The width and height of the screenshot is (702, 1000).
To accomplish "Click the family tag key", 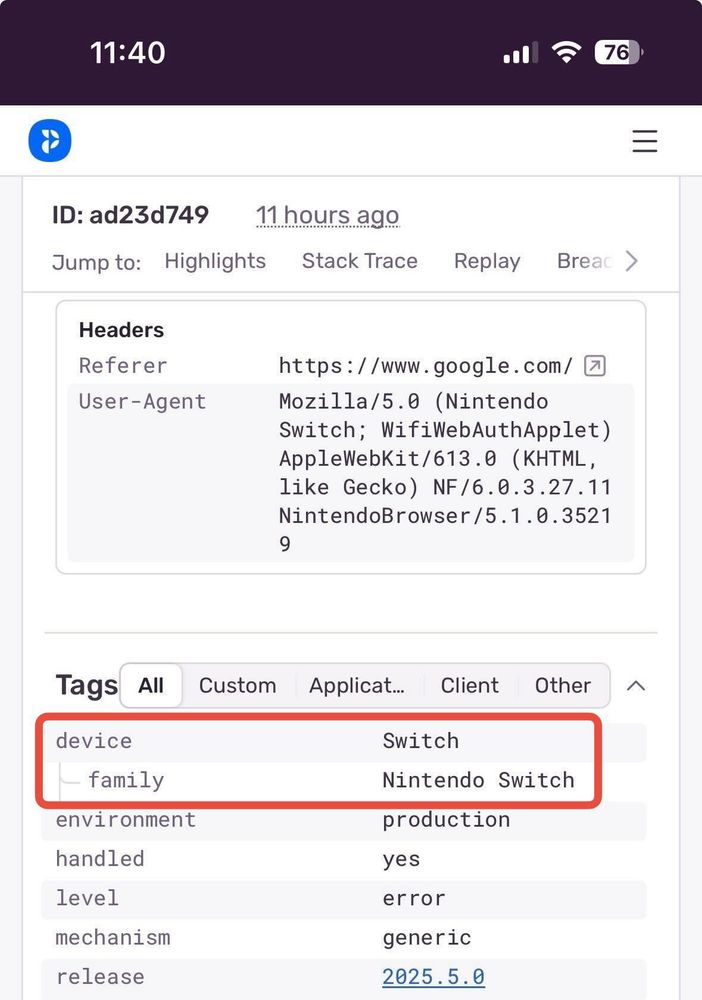I will coord(126,780).
